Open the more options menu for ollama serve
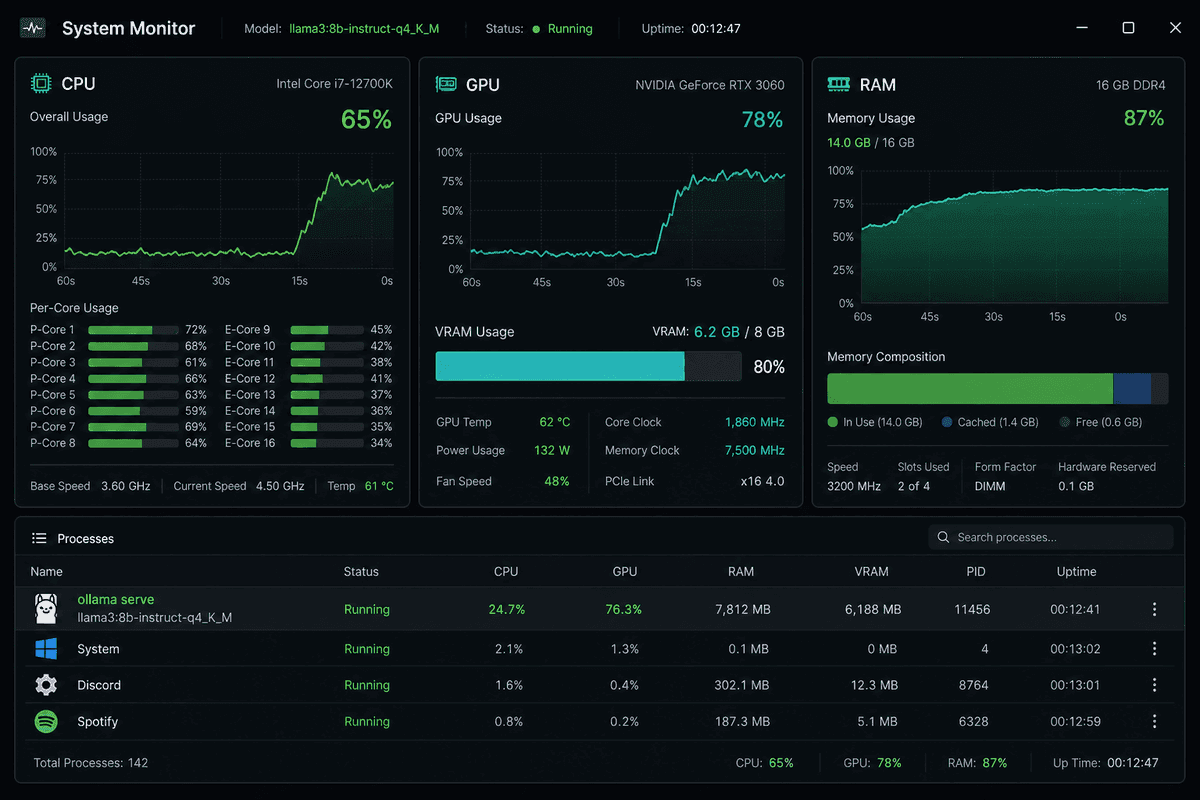Screen dimensions: 1200x800 [x=1155, y=609]
